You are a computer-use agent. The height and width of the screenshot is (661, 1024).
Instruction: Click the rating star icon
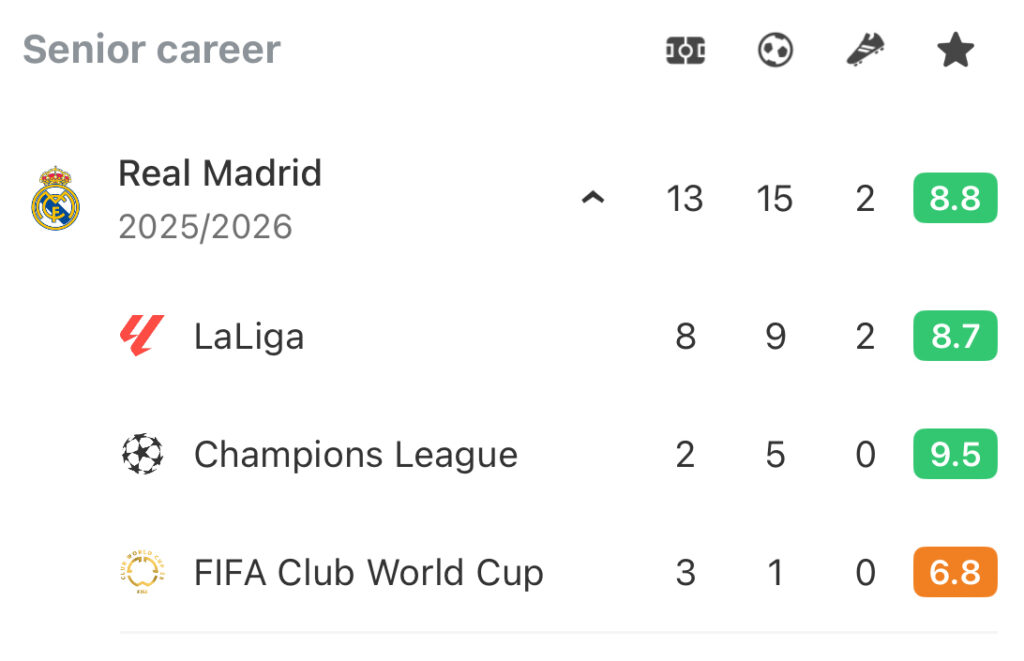955,50
